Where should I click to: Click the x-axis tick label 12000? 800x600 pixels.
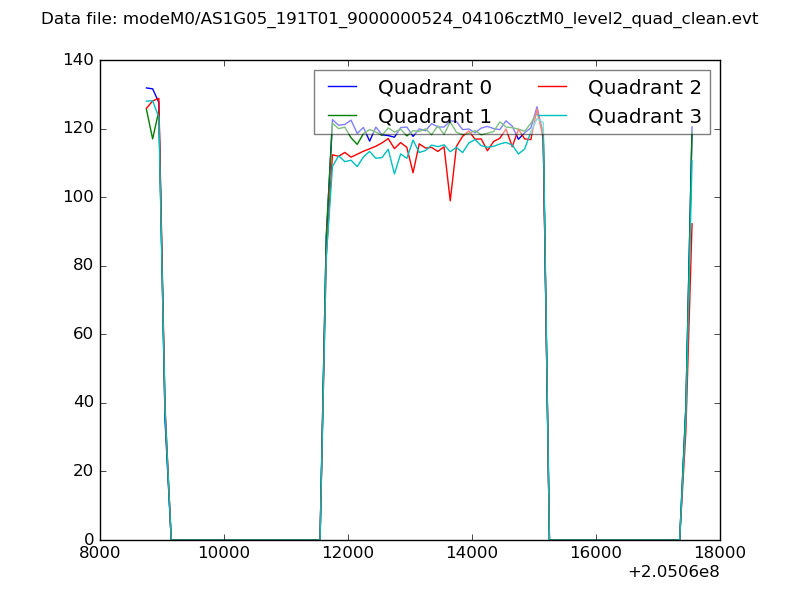(348, 554)
